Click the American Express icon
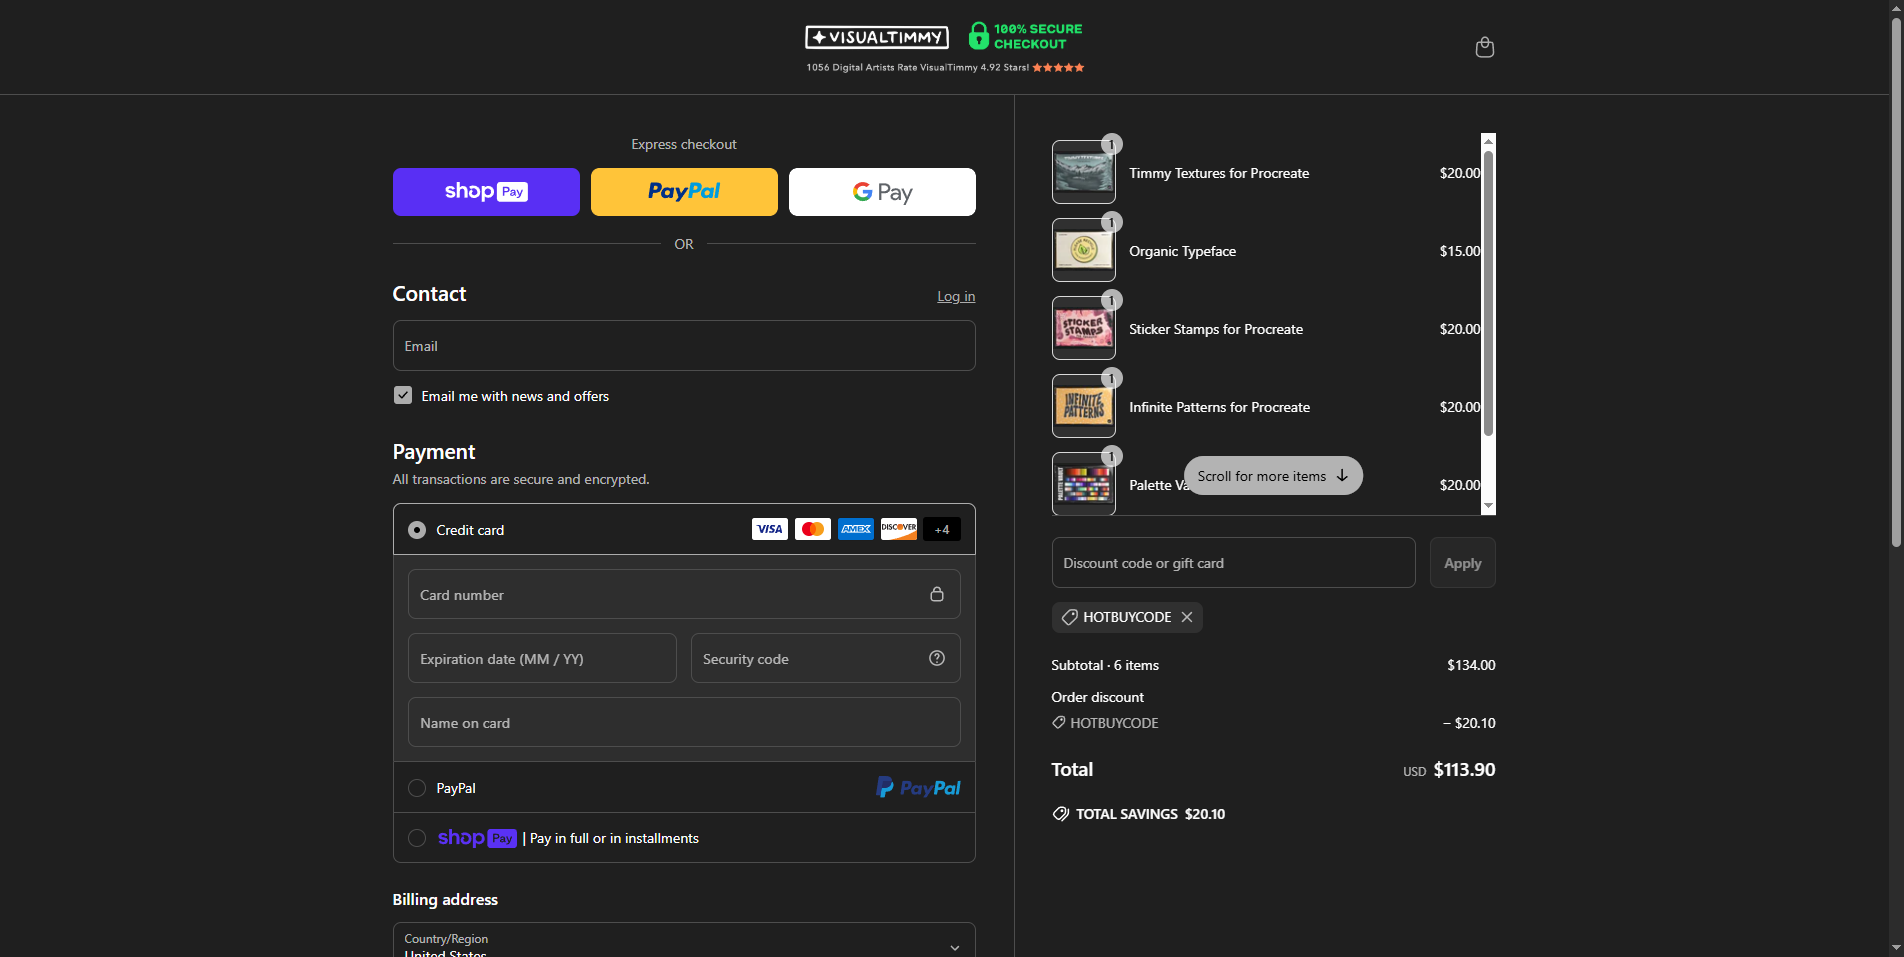Viewport: 1904px width, 957px height. click(x=856, y=529)
